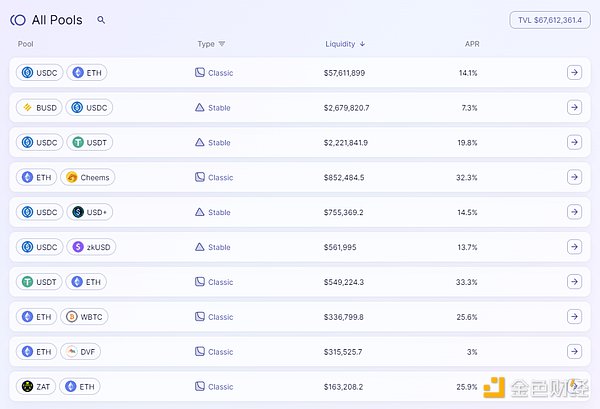Click the TVL $67,612,361.4 button
The width and height of the screenshot is (600, 409).
(x=549, y=20)
